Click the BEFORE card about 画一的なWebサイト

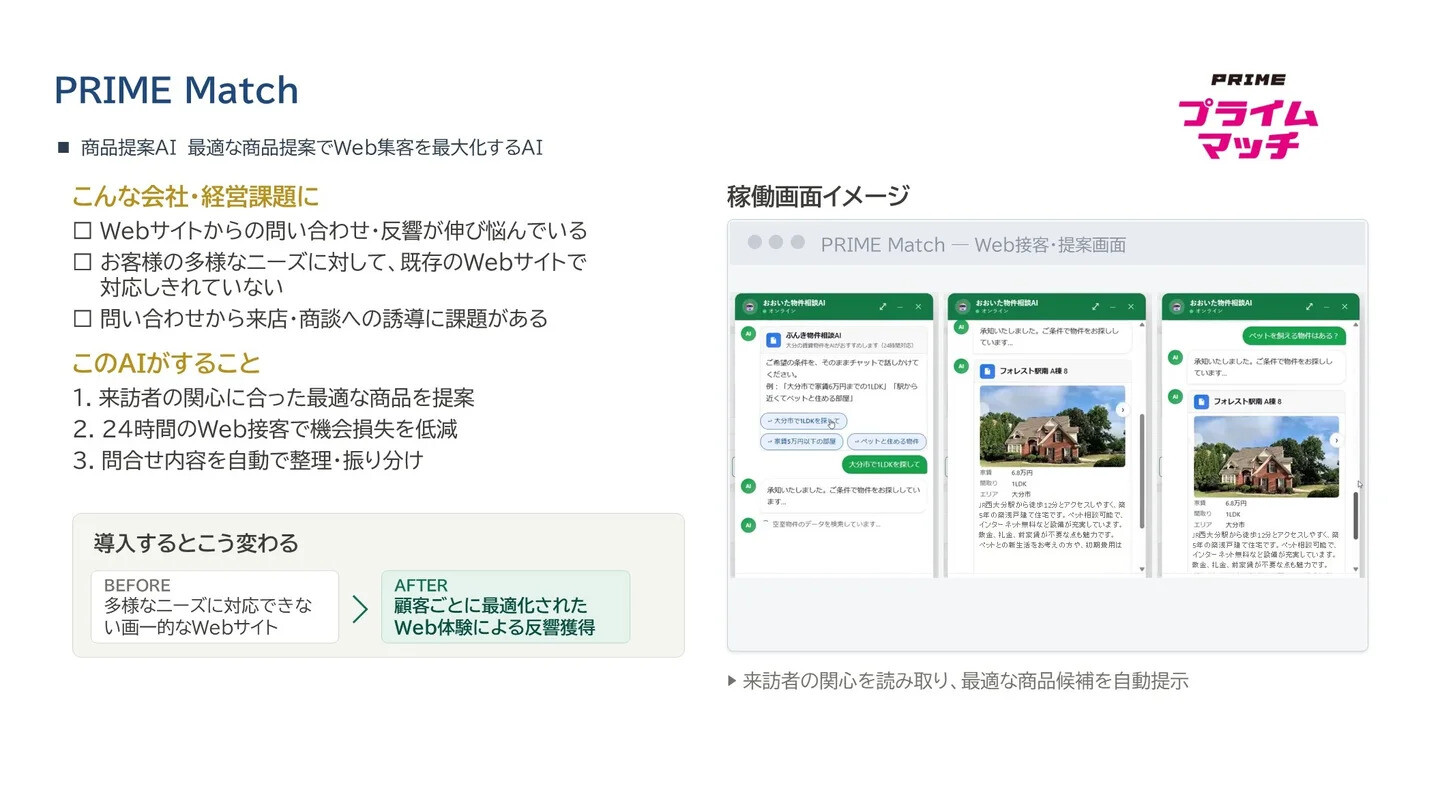click(215, 607)
